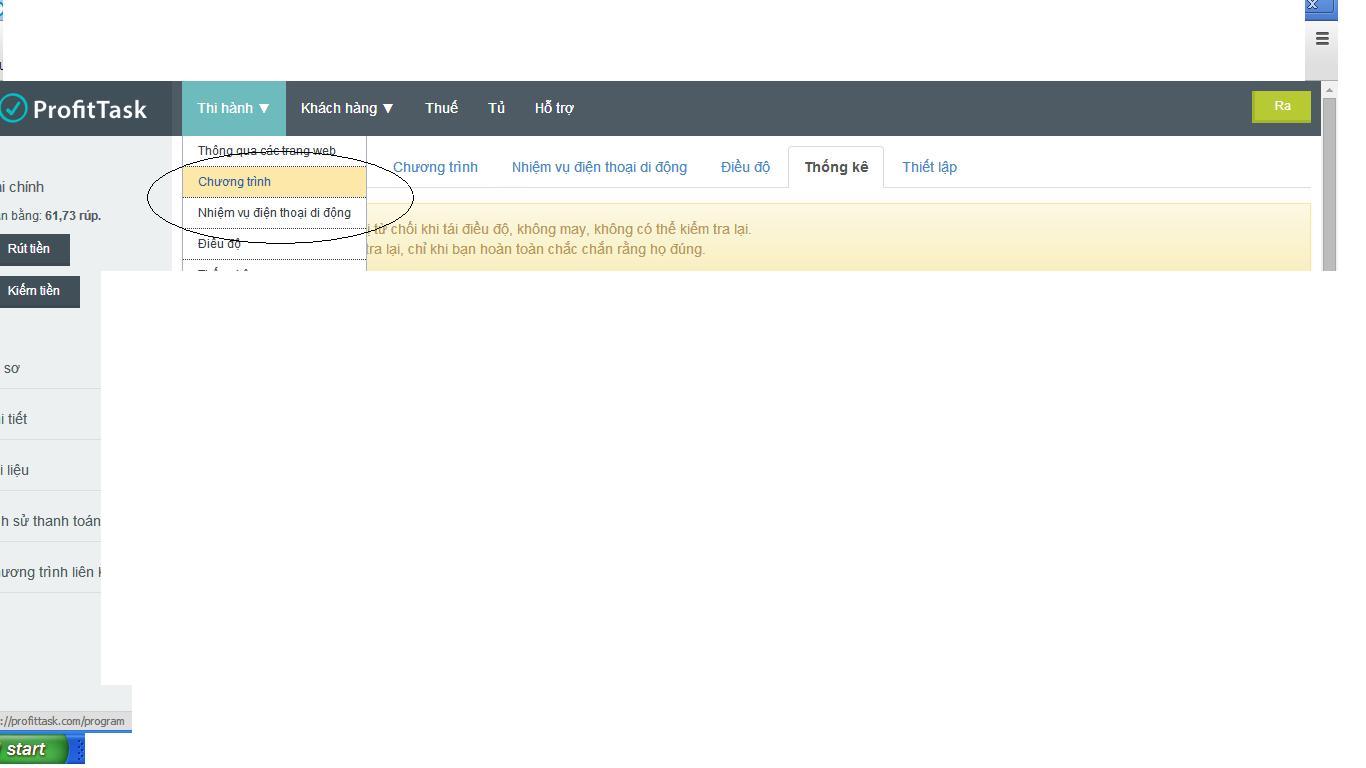Screen dimensions: 1366x768
Task: Click the Kiếm tiền button
Action: (x=38, y=291)
